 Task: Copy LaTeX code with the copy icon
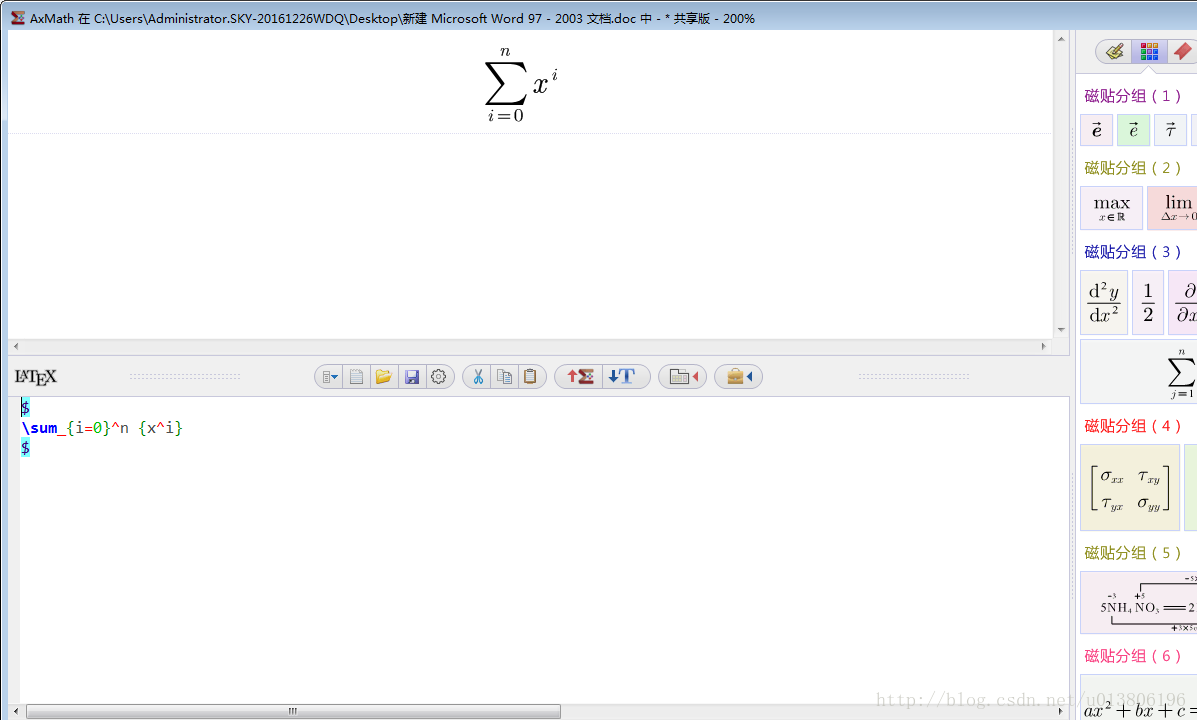click(x=505, y=376)
